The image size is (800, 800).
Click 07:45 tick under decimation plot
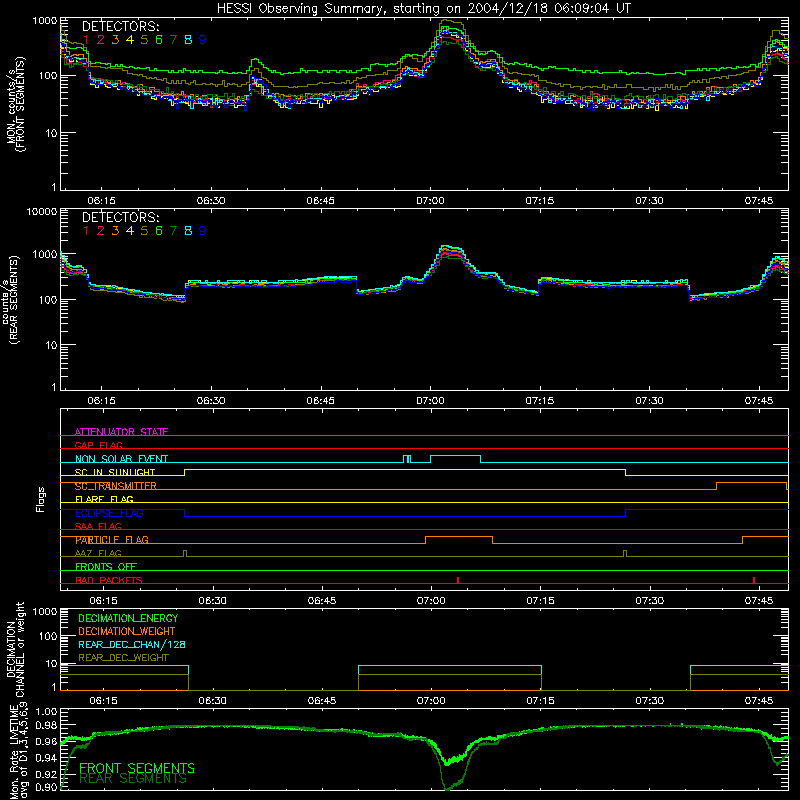click(x=759, y=701)
